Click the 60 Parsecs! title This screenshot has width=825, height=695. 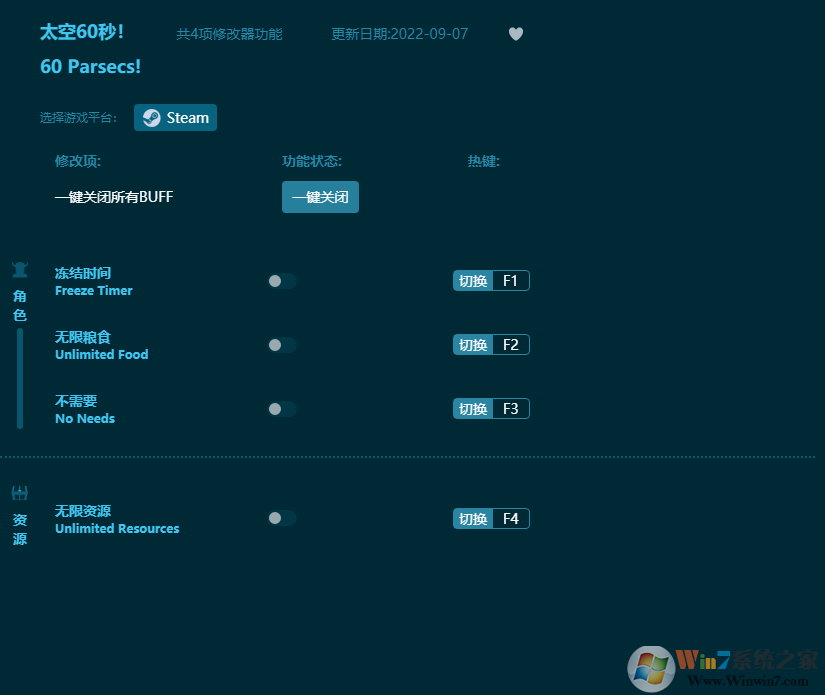[90, 67]
